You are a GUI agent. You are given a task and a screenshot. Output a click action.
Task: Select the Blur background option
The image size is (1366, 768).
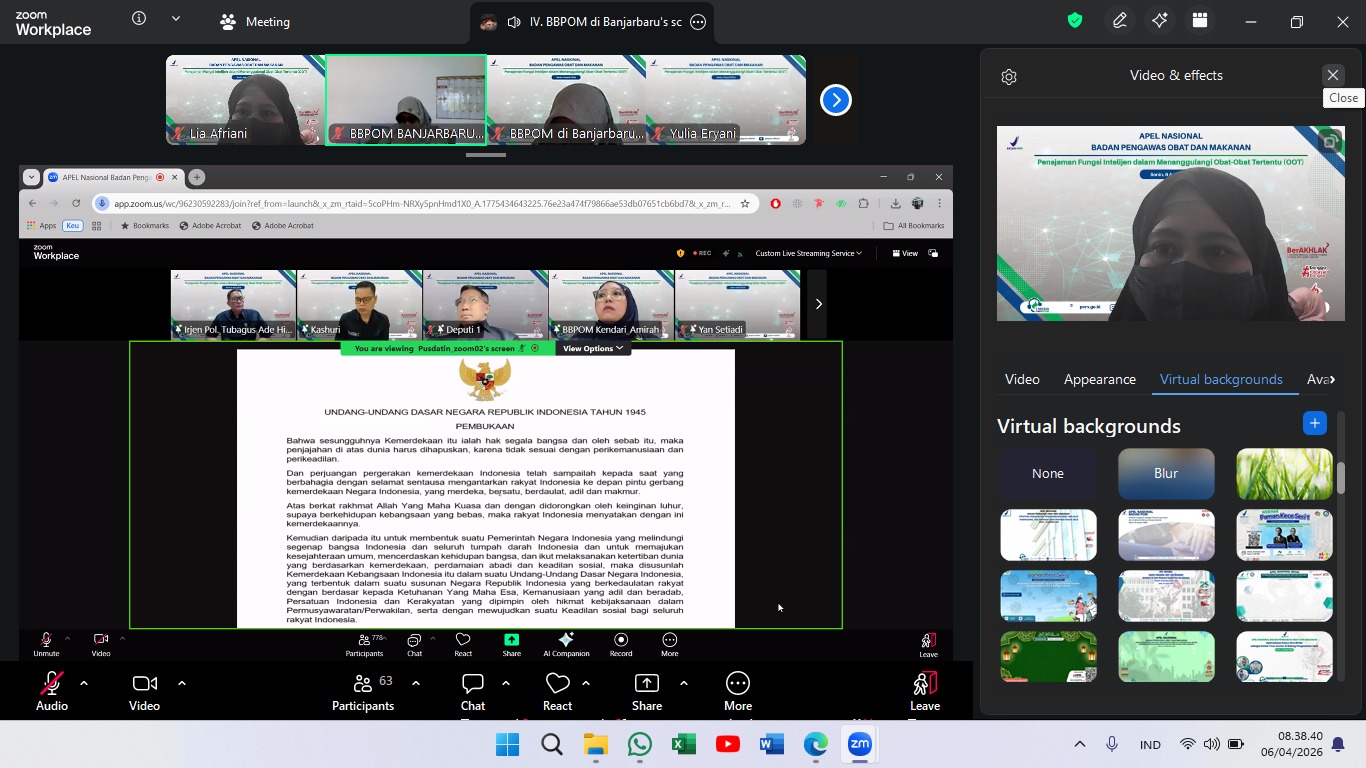tap(1166, 474)
